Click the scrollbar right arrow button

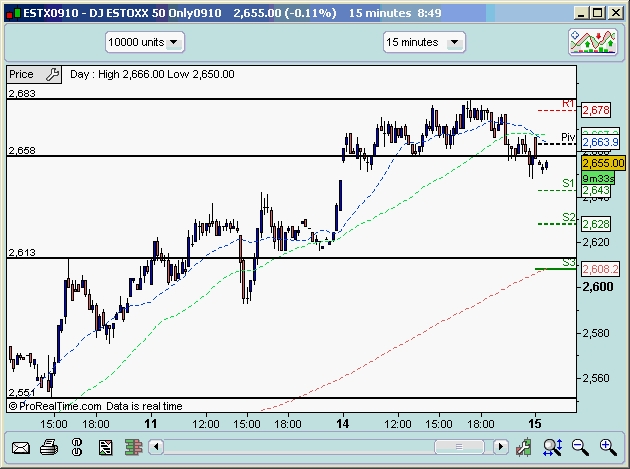pyautogui.click(x=501, y=446)
